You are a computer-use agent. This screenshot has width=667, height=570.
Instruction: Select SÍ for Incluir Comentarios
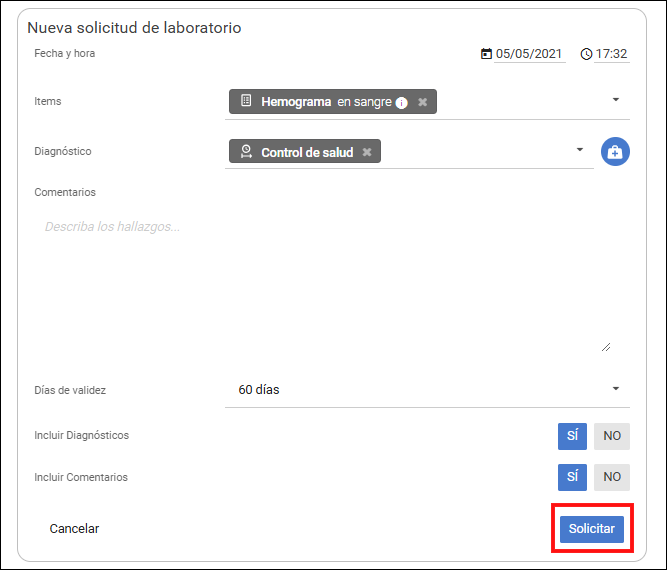click(572, 477)
